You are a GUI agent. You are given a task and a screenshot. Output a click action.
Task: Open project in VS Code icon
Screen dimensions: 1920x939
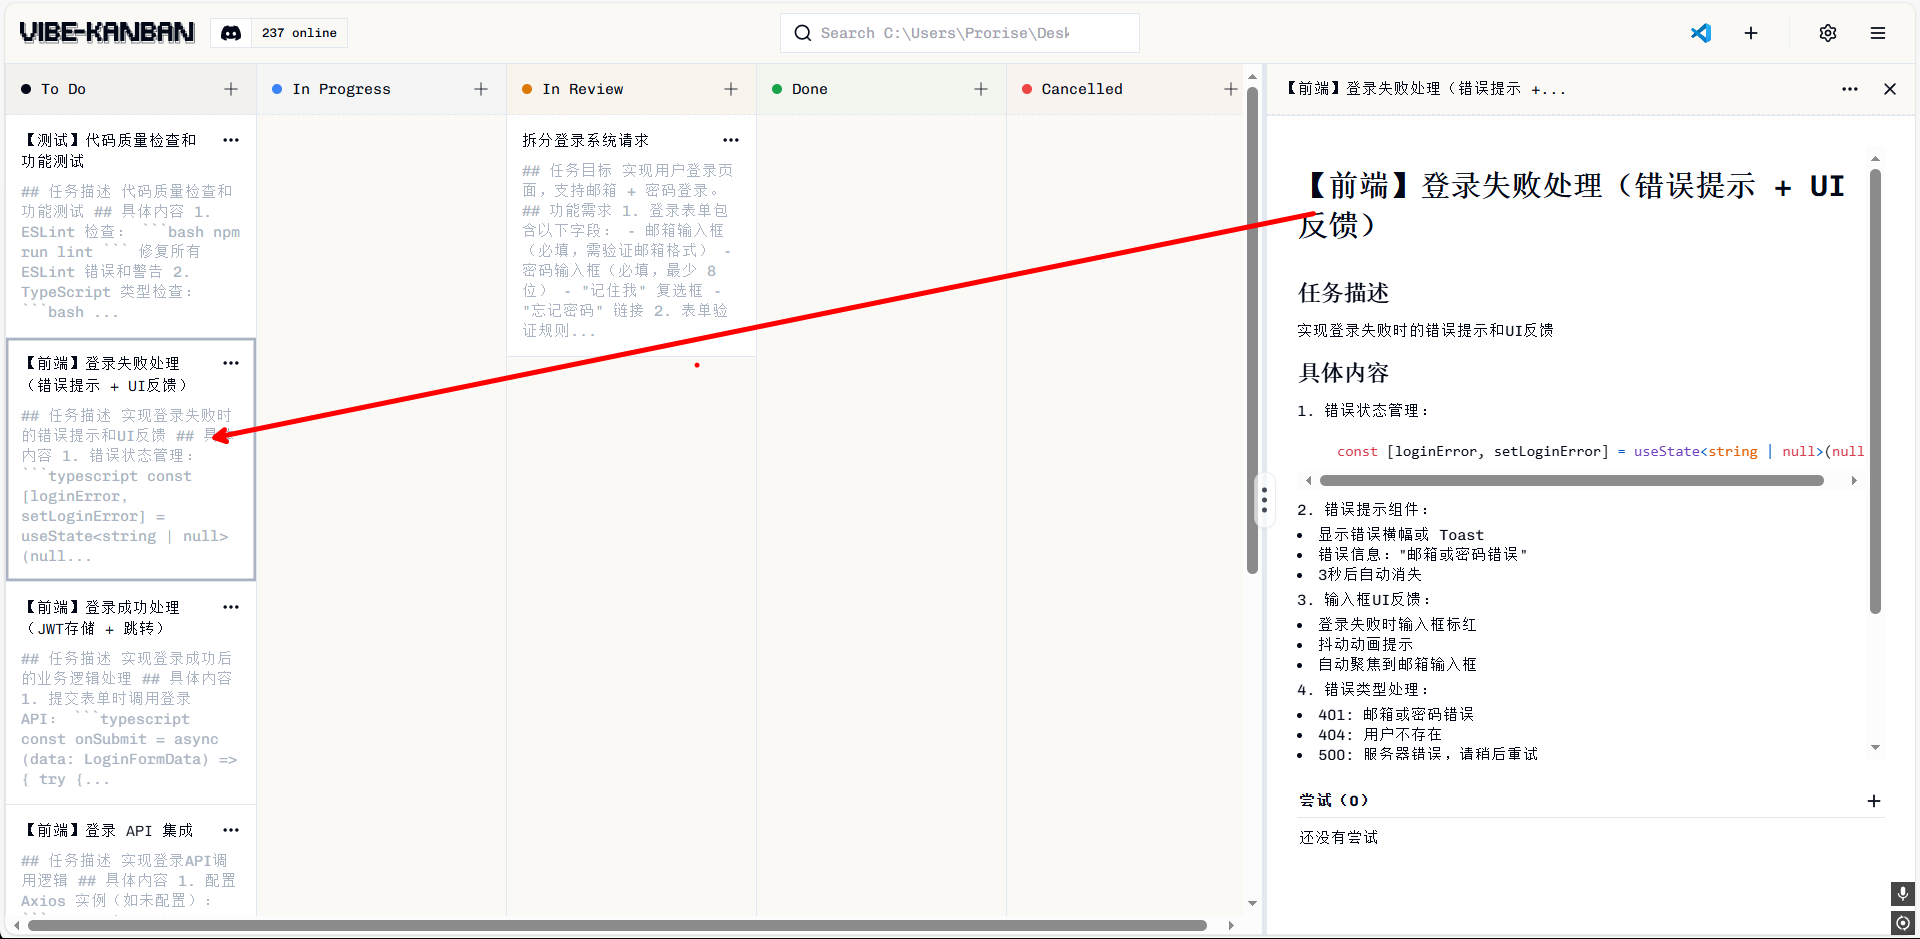tap(1700, 33)
